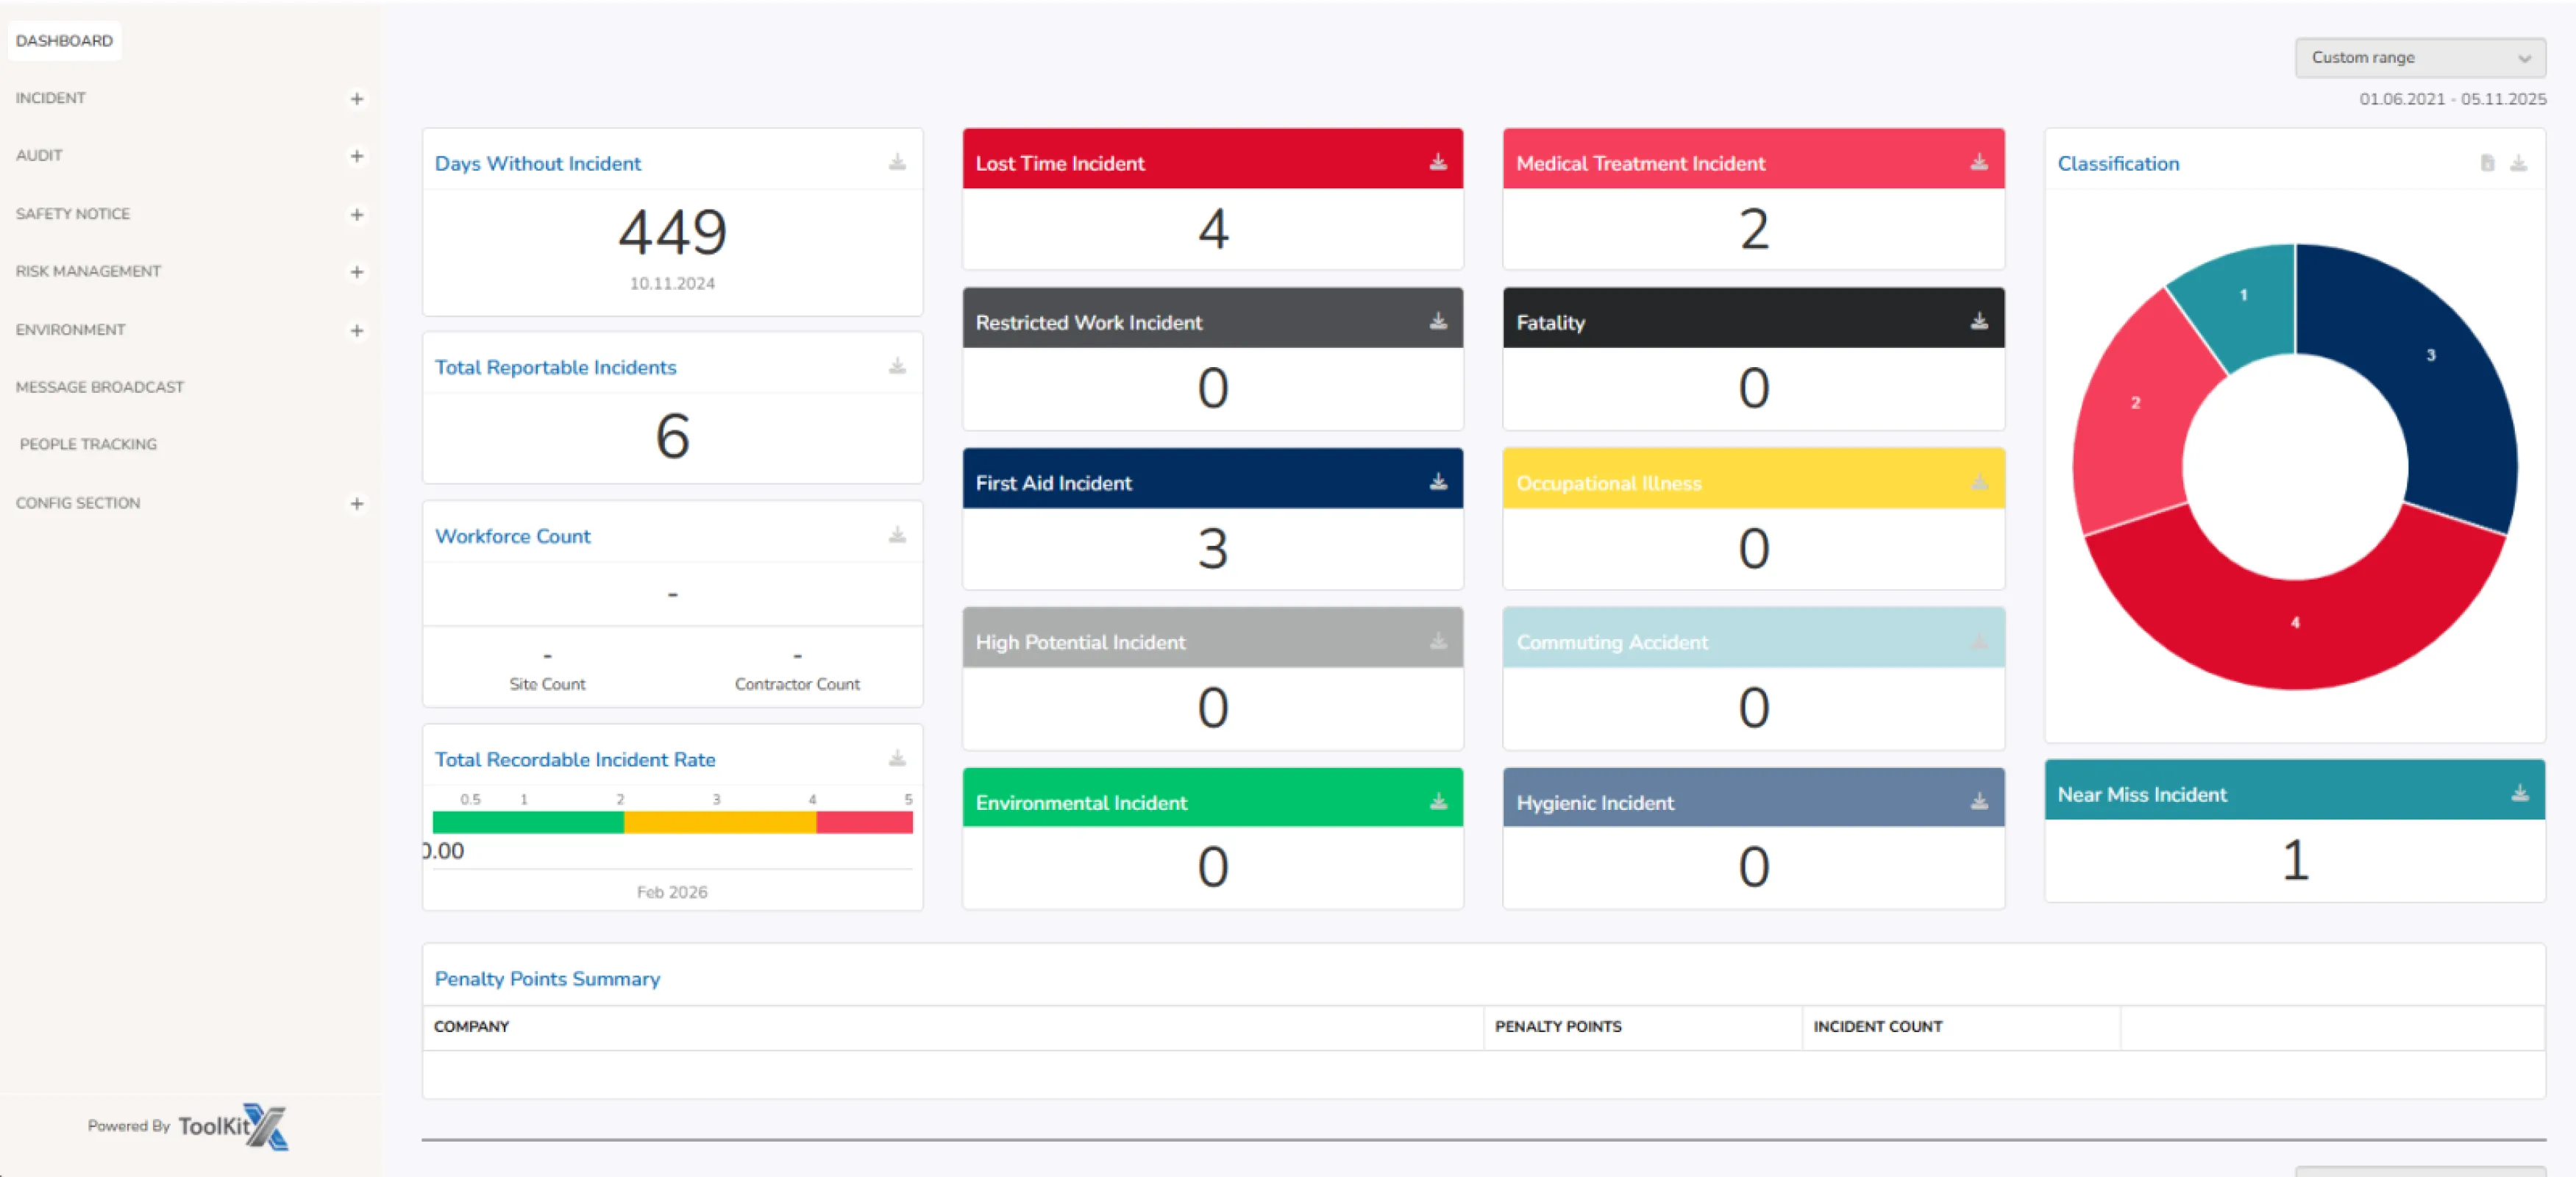Image resolution: width=2576 pixels, height=1177 pixels.
Task: Download Hygienic Incident data
Action: 1978,801
